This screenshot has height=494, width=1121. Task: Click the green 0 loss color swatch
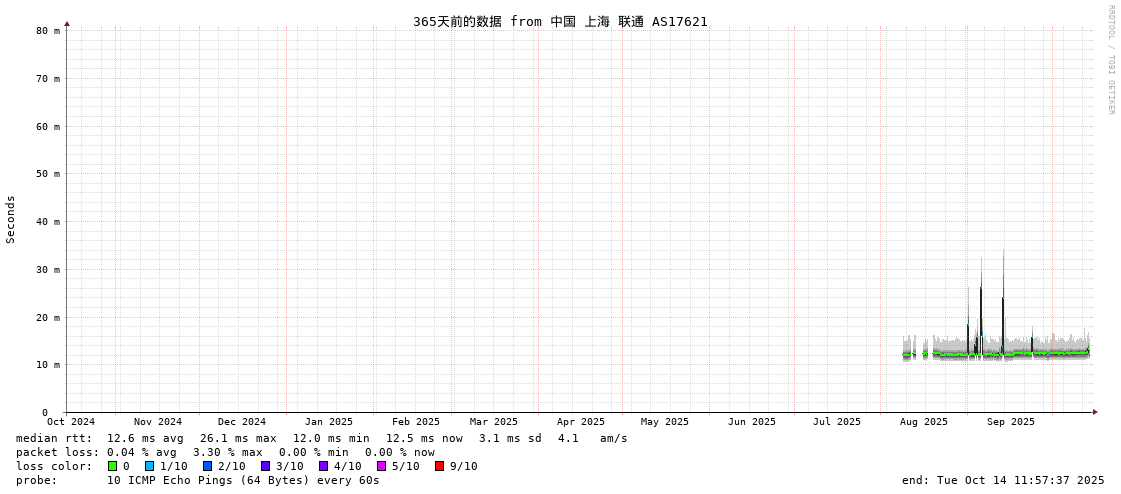pos(112,466)
